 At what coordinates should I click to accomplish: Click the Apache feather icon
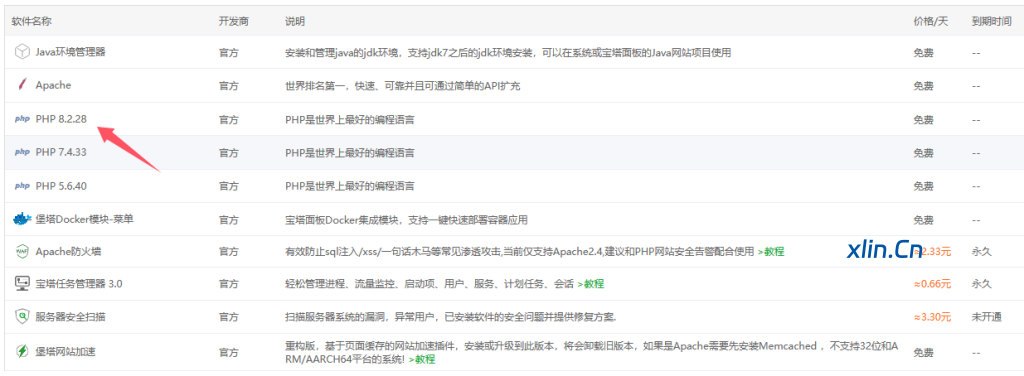(22, 85)
